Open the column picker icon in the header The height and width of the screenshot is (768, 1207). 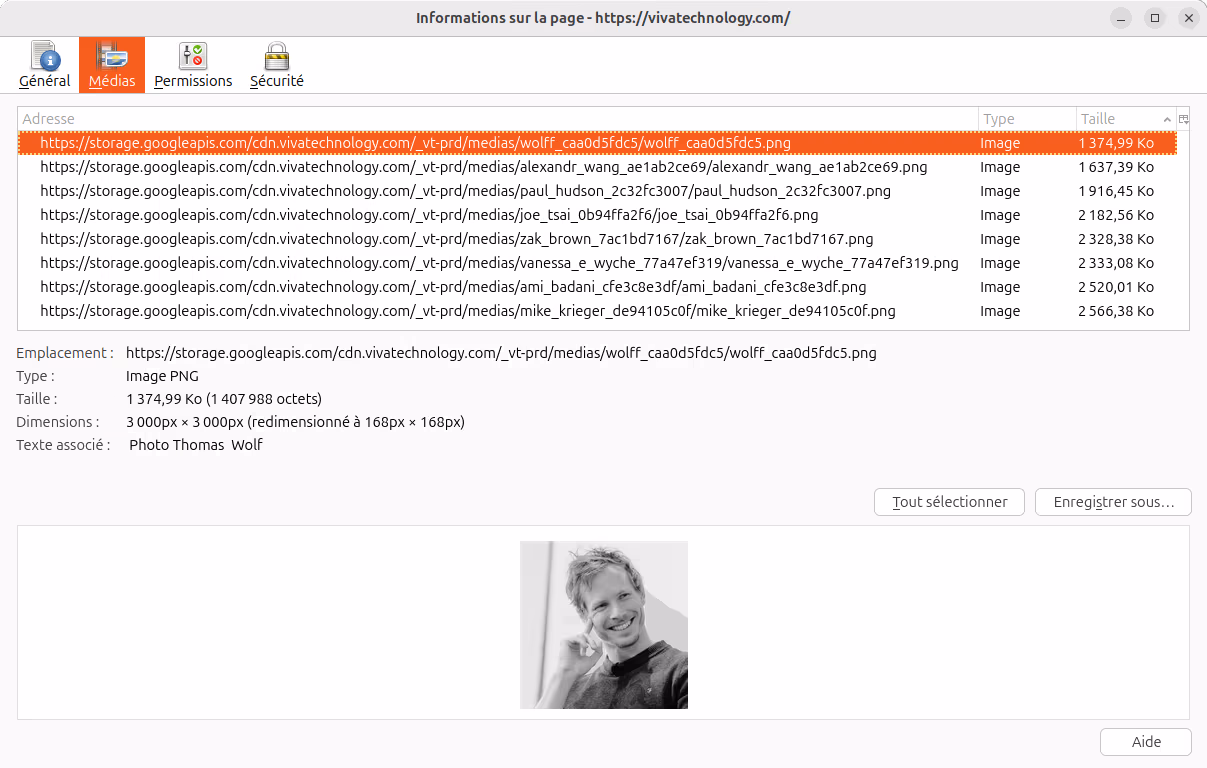click(1183, 119)
